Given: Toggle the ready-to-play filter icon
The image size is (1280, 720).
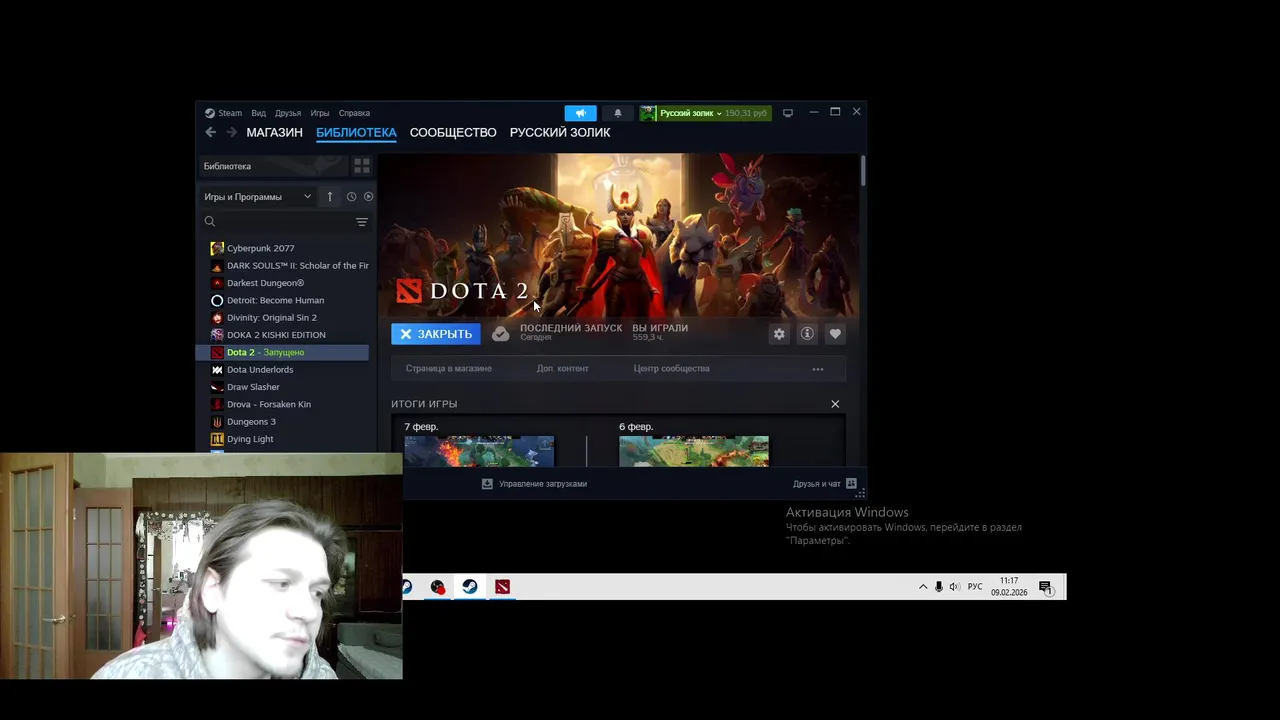Looking at the screenshot, I should [368, 197].
